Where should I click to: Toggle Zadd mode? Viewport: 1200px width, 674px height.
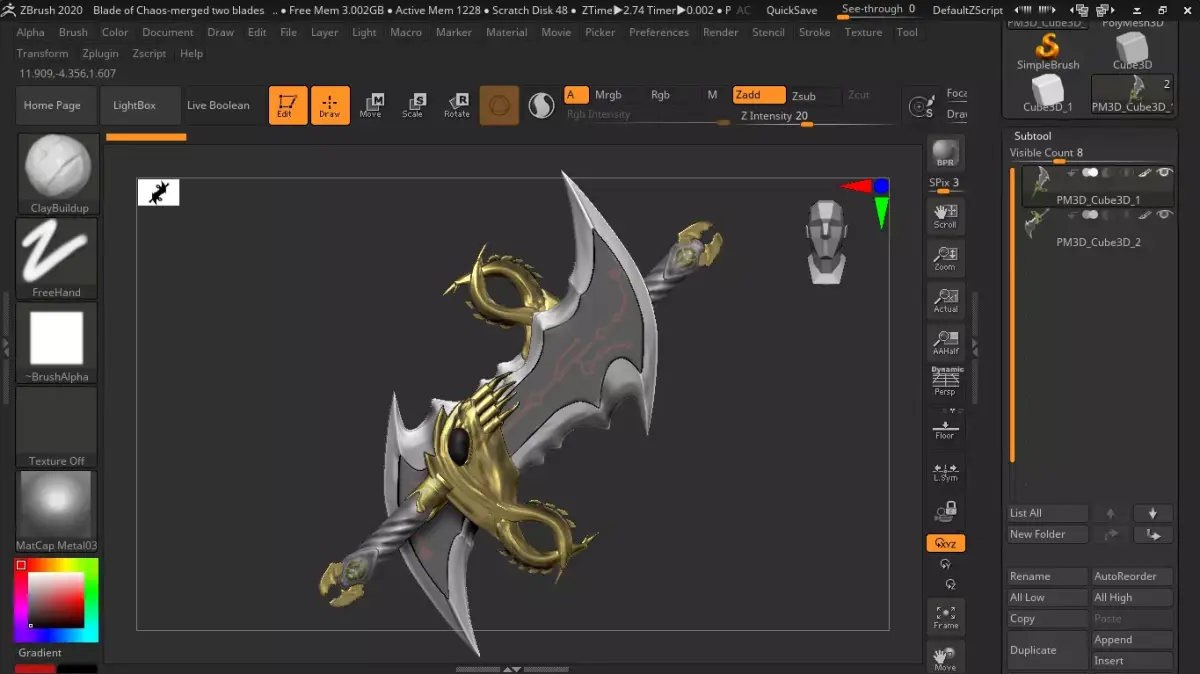[759, 95]
